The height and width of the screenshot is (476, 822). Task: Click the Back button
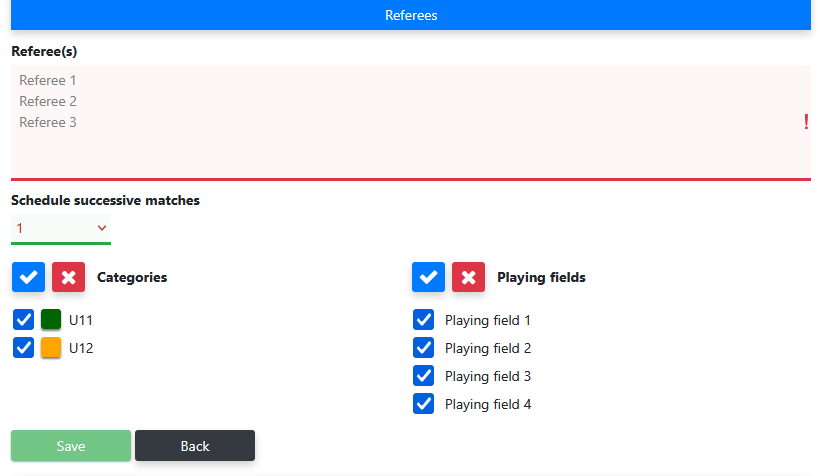point(195,446)
